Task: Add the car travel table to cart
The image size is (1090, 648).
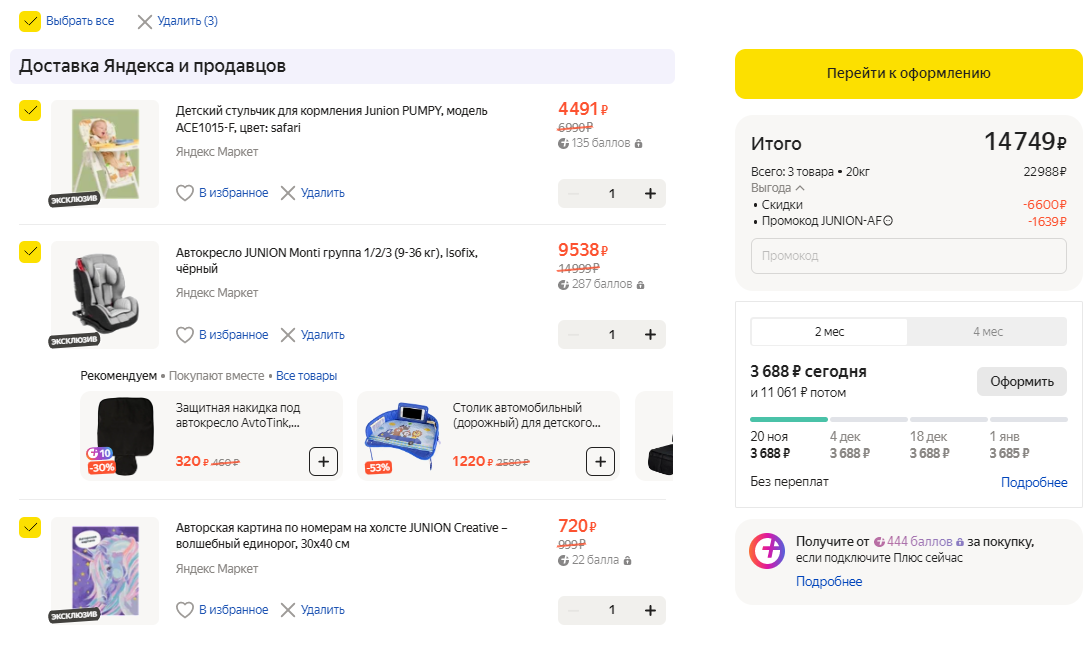Action: [x=600, y=461]
